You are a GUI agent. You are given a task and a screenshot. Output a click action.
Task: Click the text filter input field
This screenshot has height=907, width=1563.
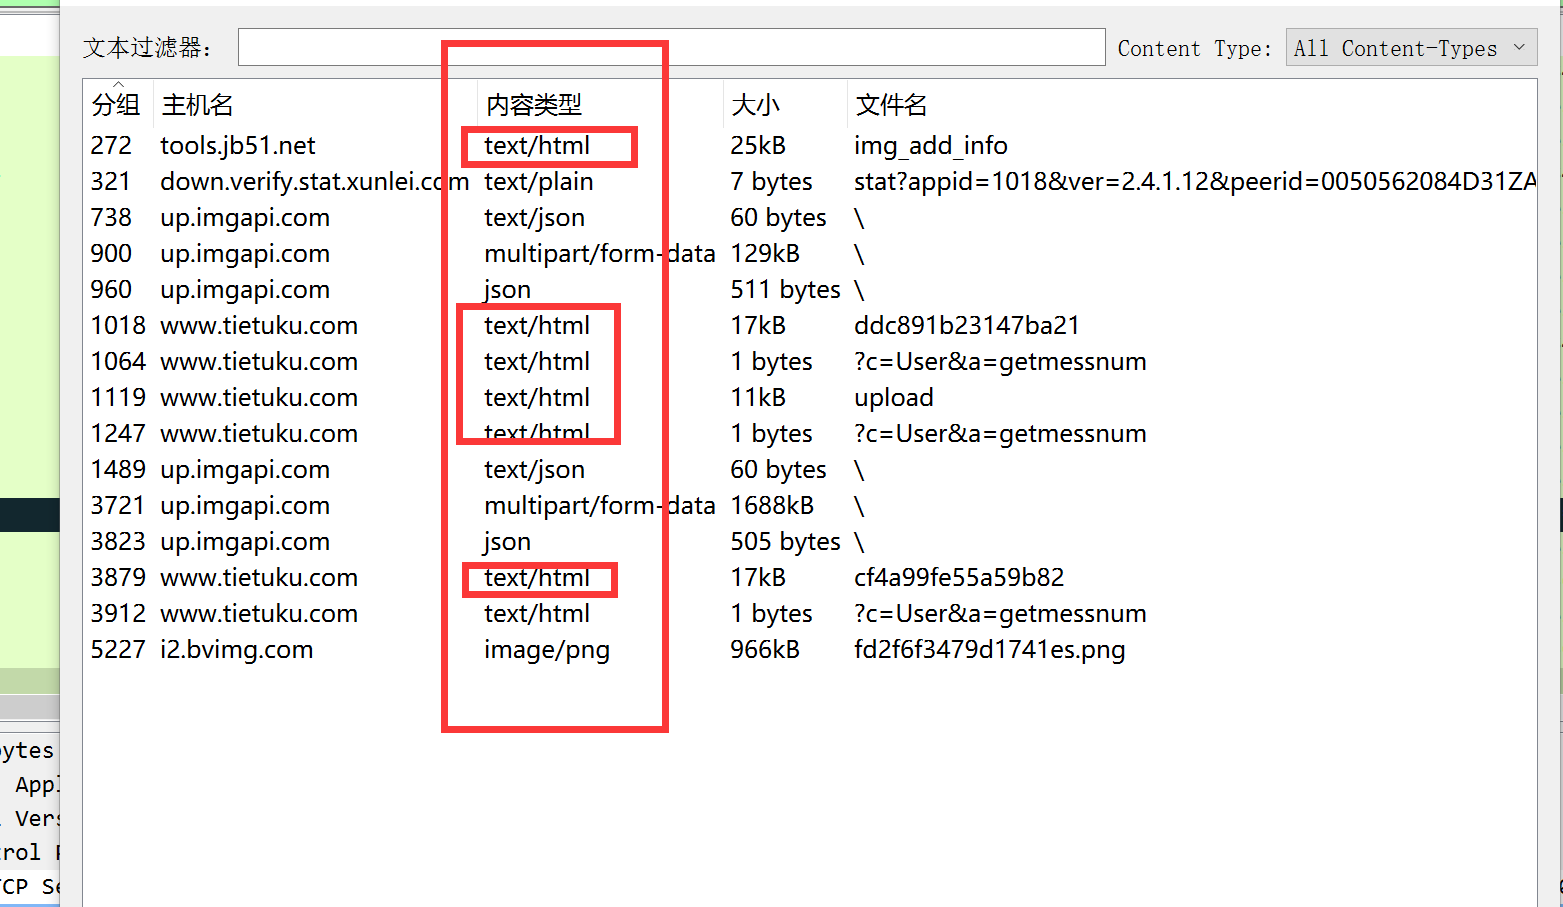(671, 47)
